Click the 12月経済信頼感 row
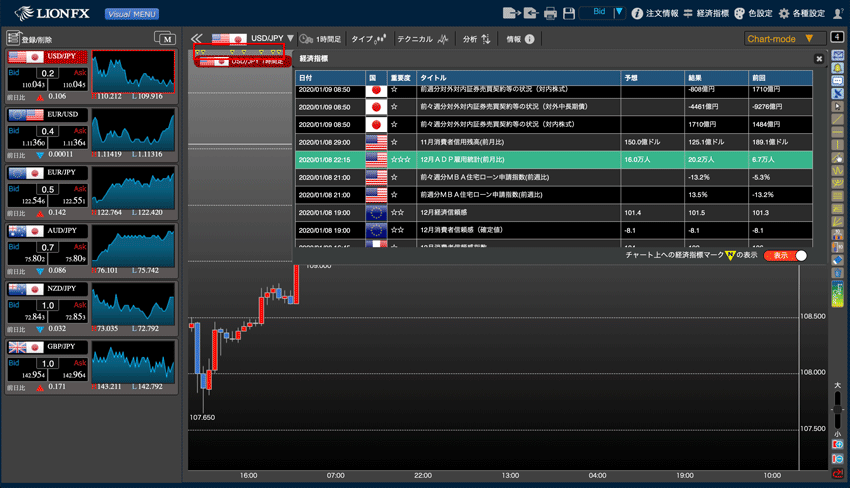This screenshot has width=850, height=488. (x=553, y=213)
